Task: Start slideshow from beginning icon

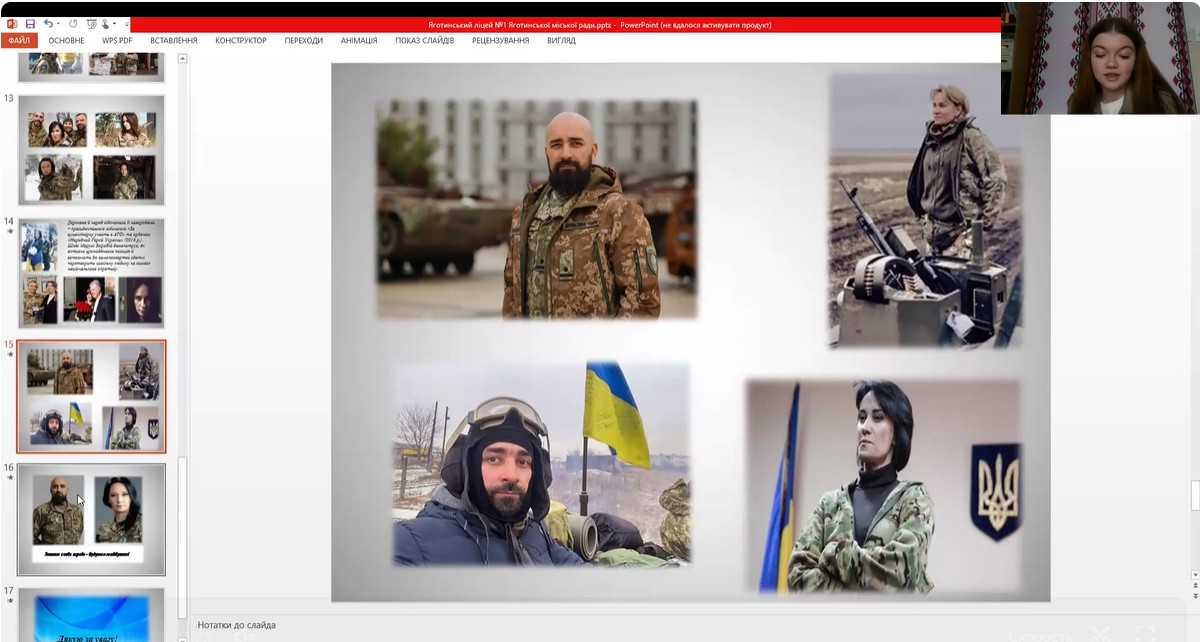Action: point(92,23)
